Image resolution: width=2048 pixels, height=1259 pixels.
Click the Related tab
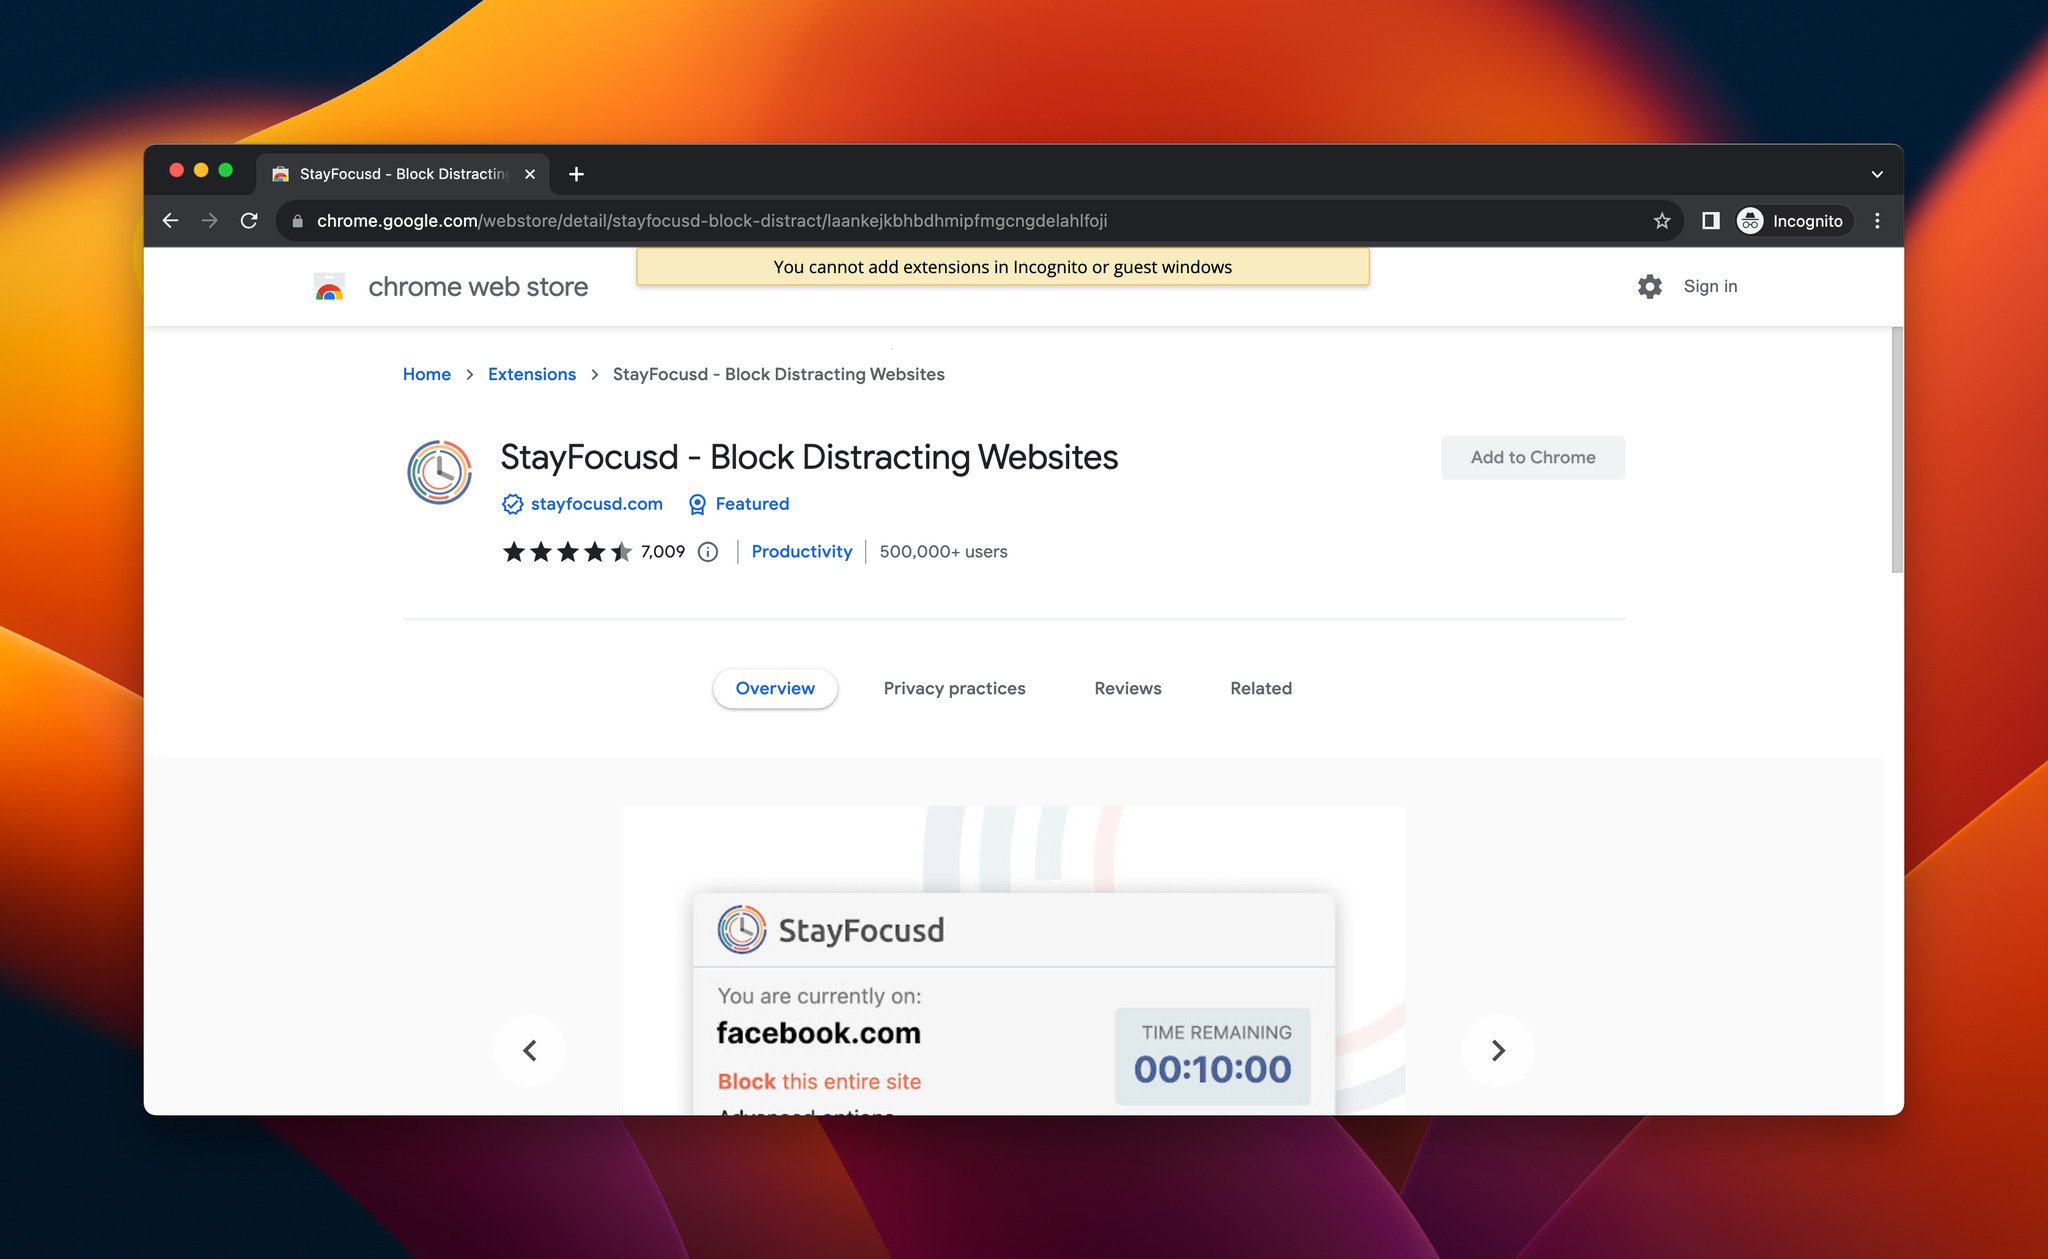[x=1260, y=687]
